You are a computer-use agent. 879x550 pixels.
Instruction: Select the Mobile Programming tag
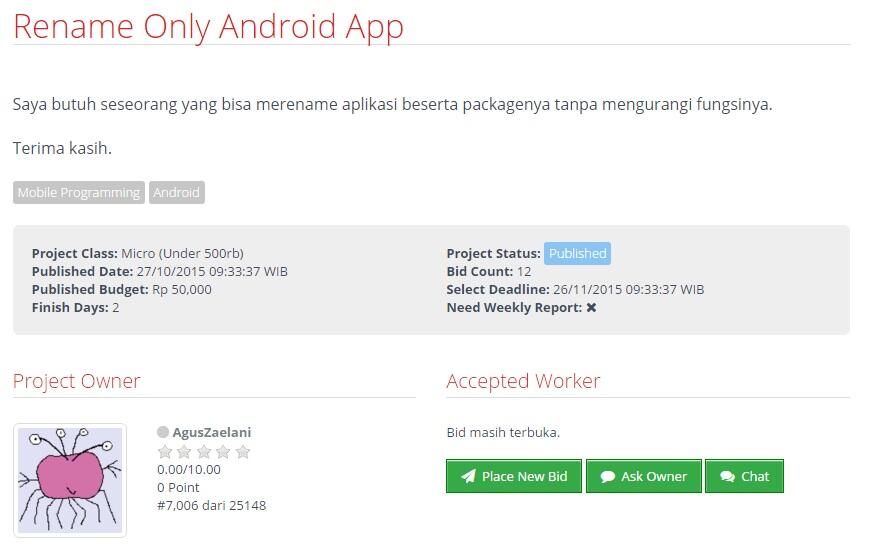pyautogui.click(x=78, y=192)
